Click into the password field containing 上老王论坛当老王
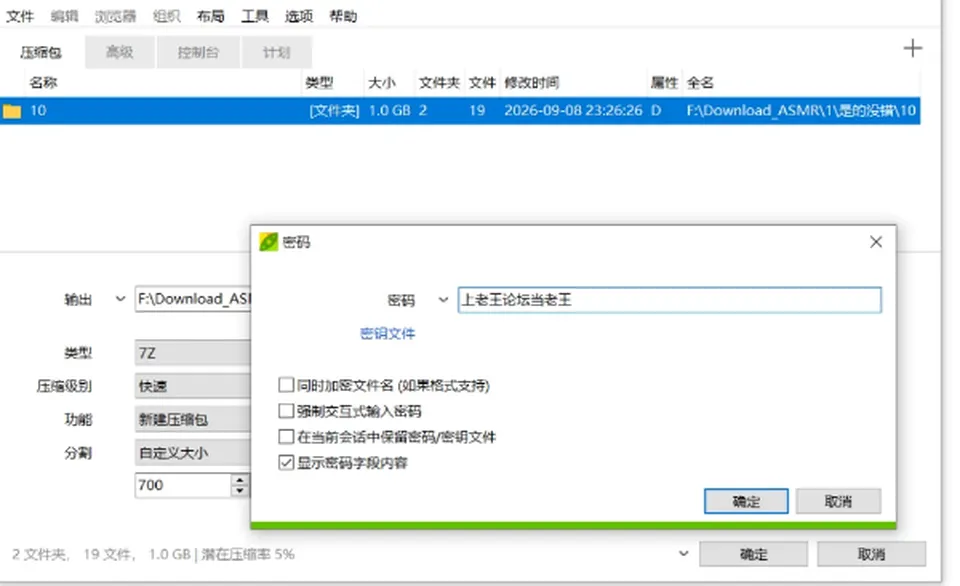Viewport: 960px width, 586px height. coord(670,300)
